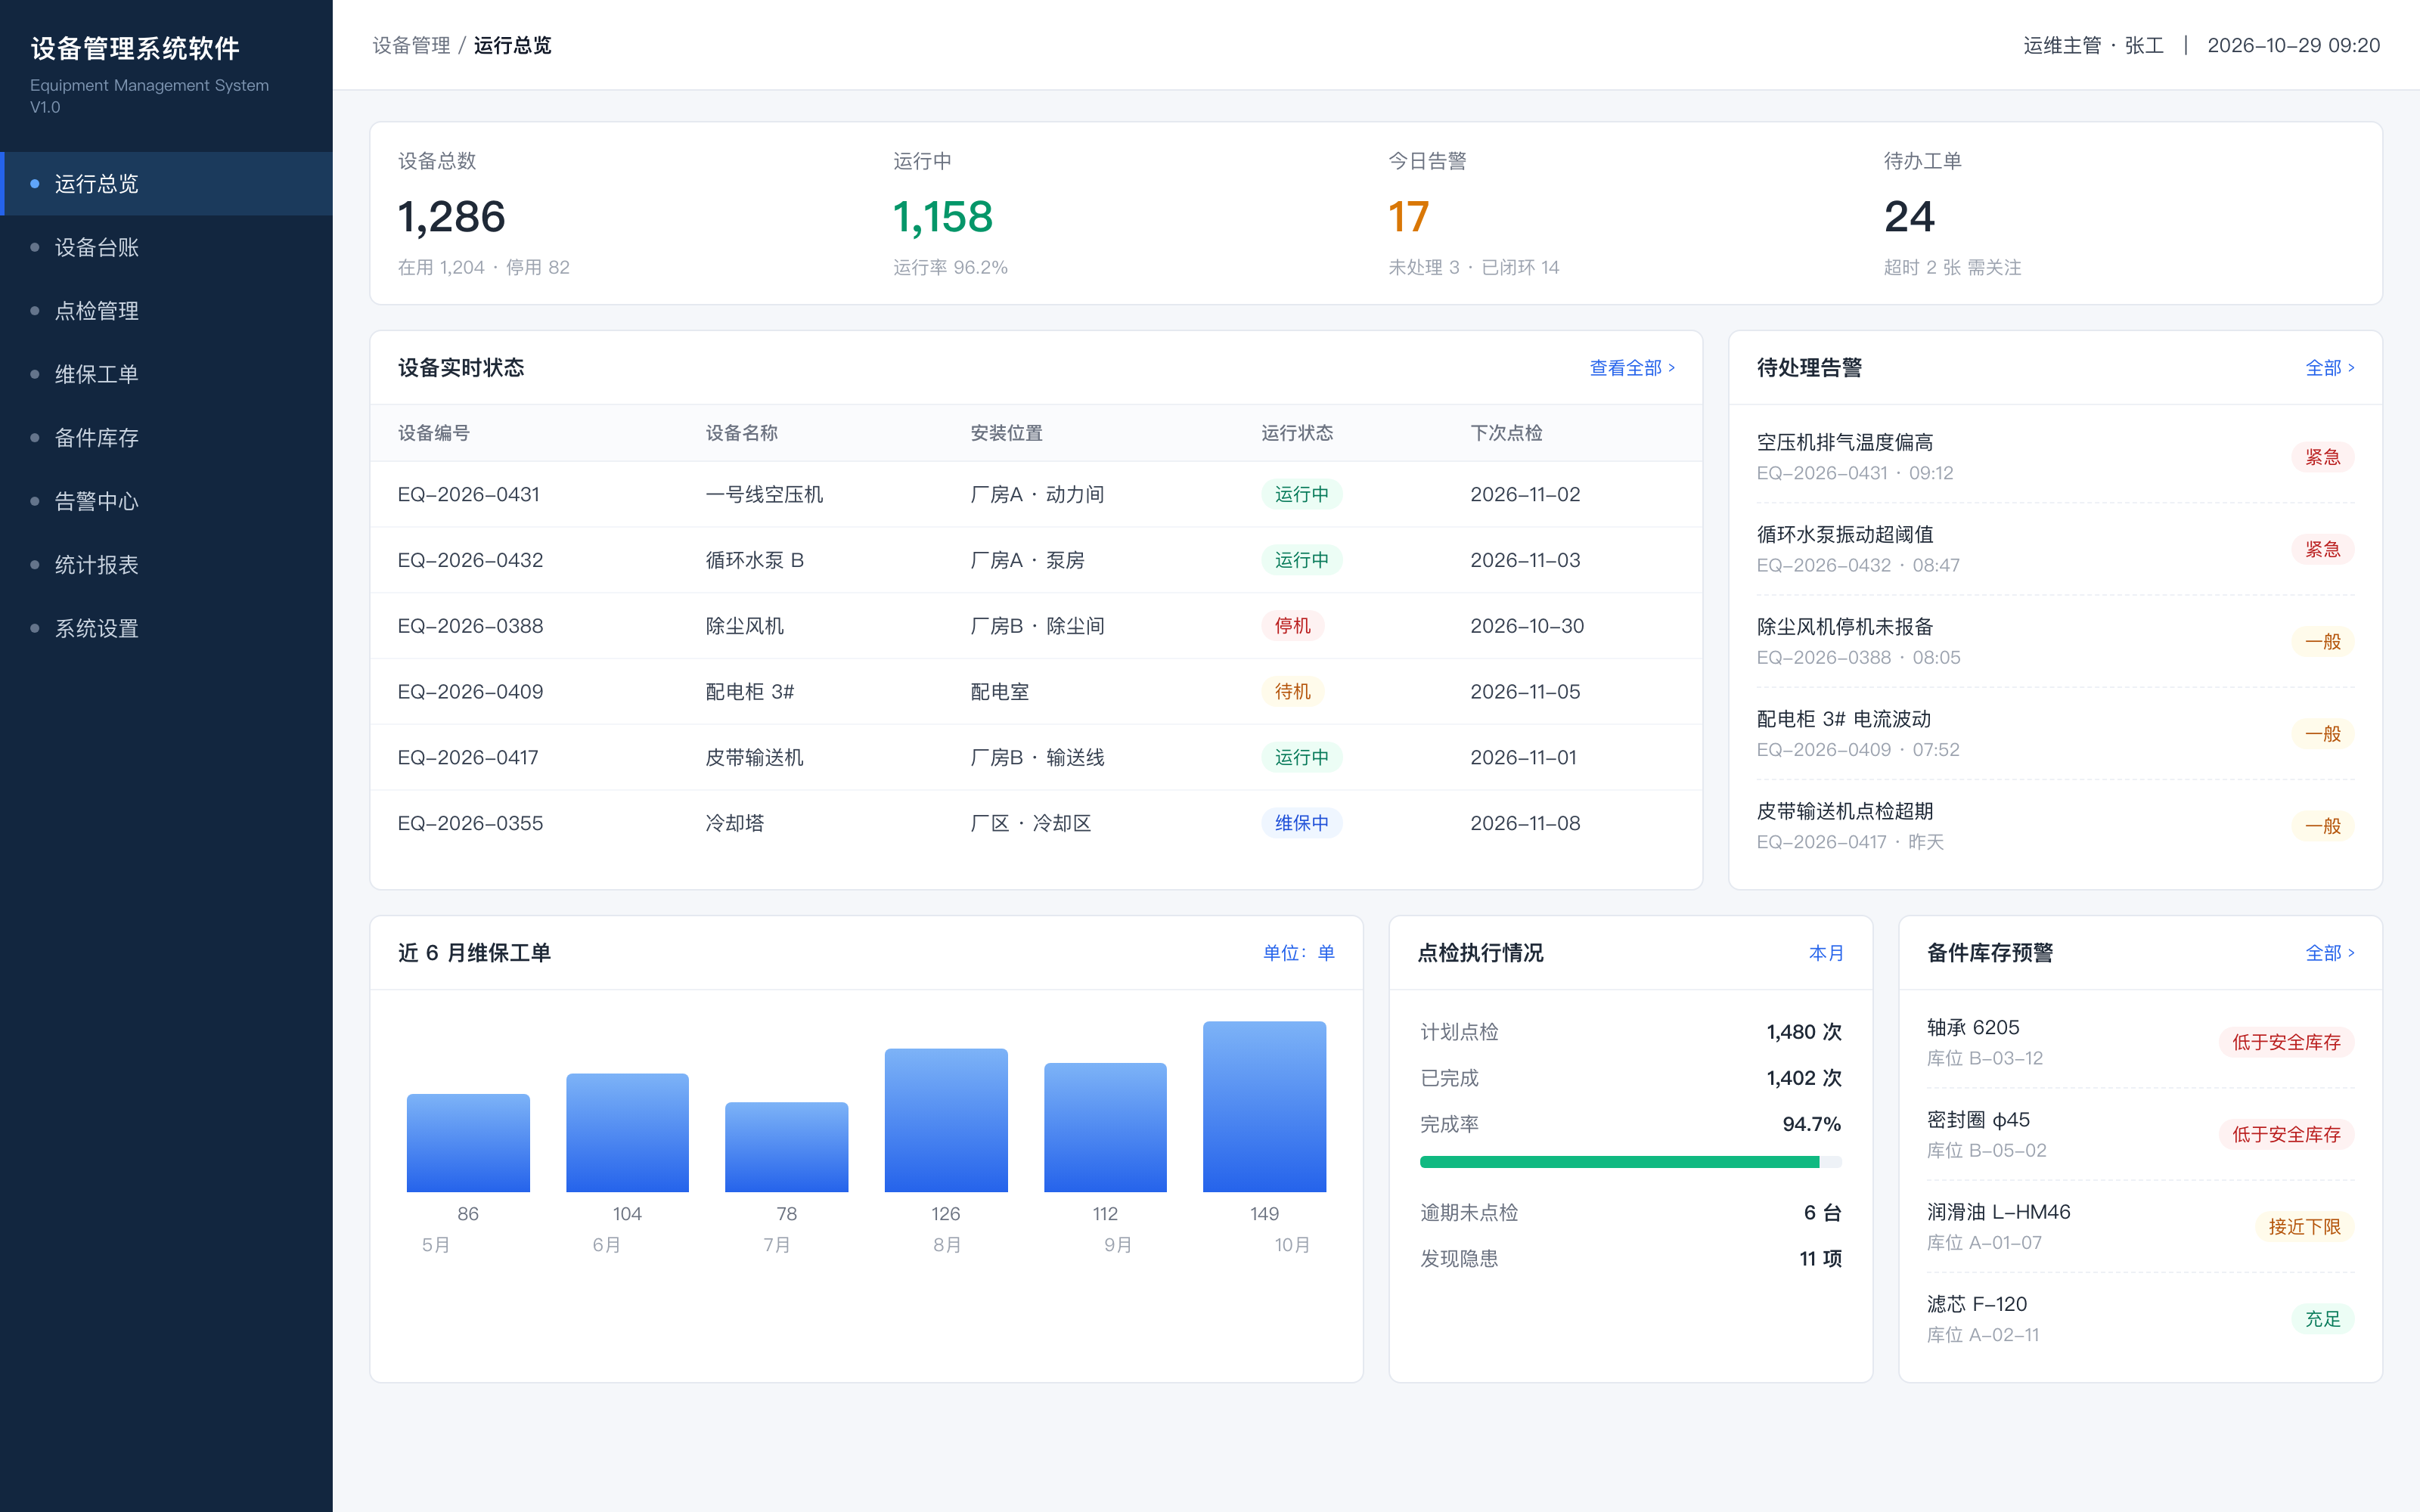This screenshot has height=1512, width=2420.
Task: Go to 设备台账 in the sidebar
Action: click(x=166, y=247)
